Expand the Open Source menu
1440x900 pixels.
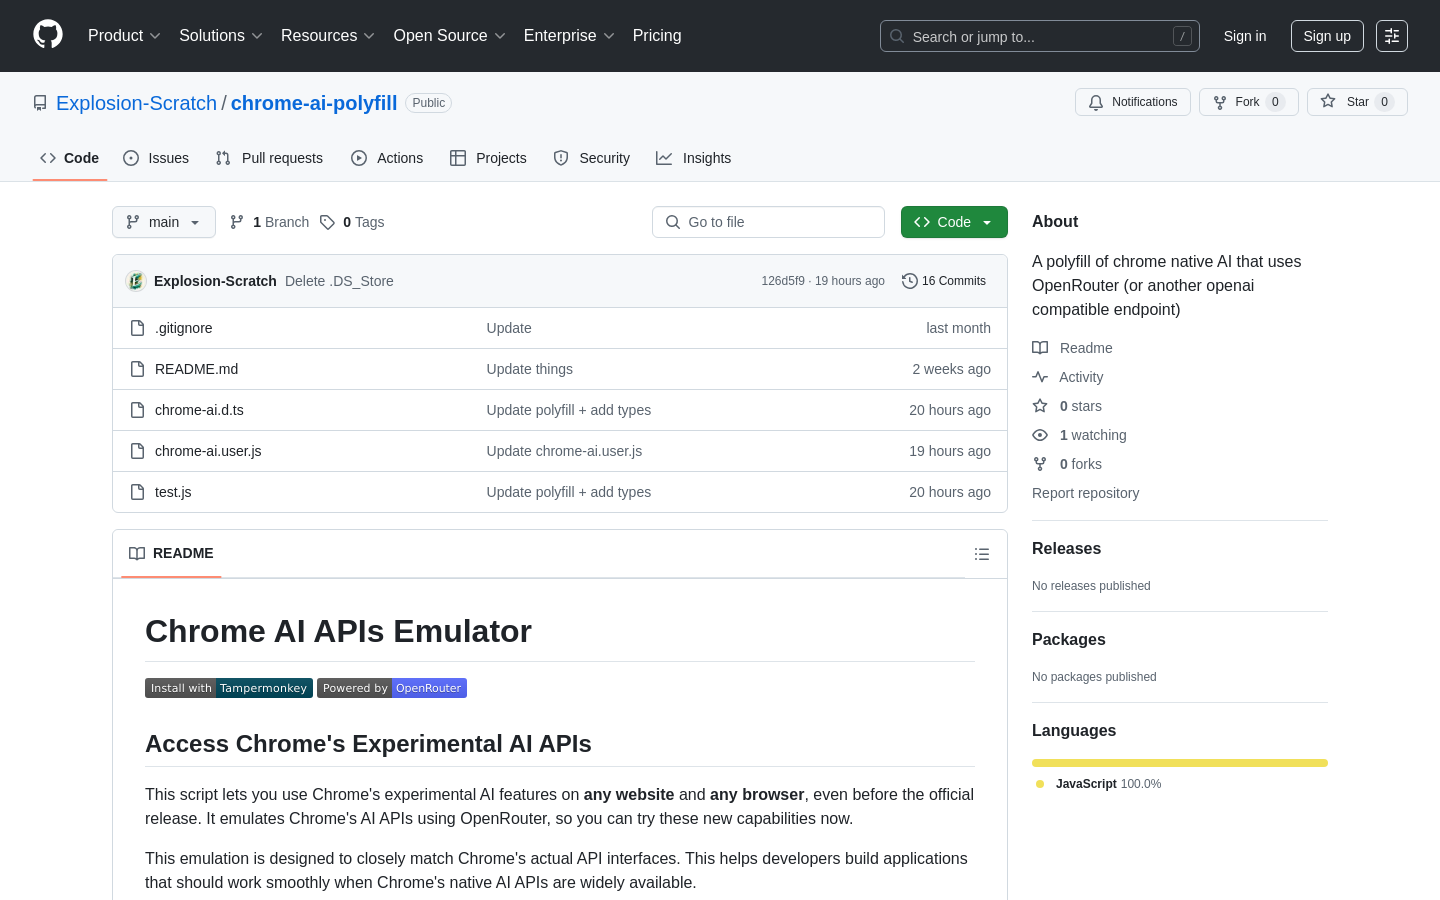(x=450, y=36)
